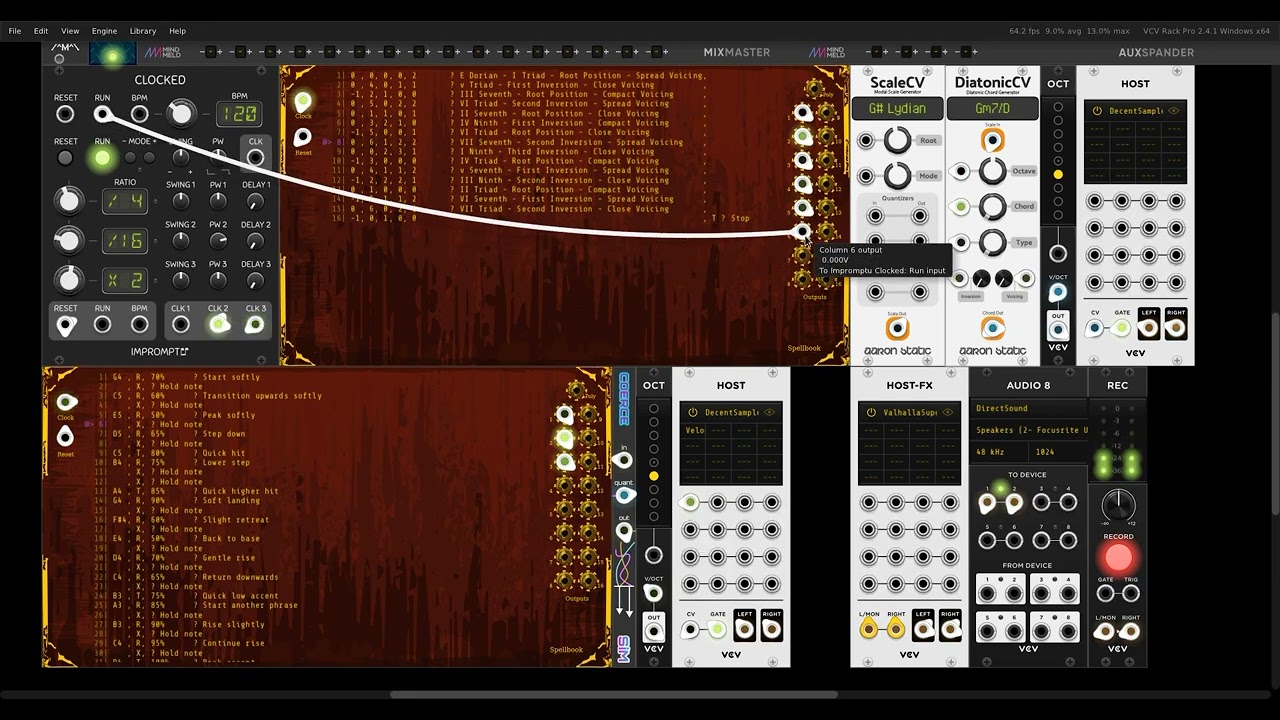The image size is (1280, 720).
Task: Click the CV jack on the lower HOST module
Action: coord(691,630)
